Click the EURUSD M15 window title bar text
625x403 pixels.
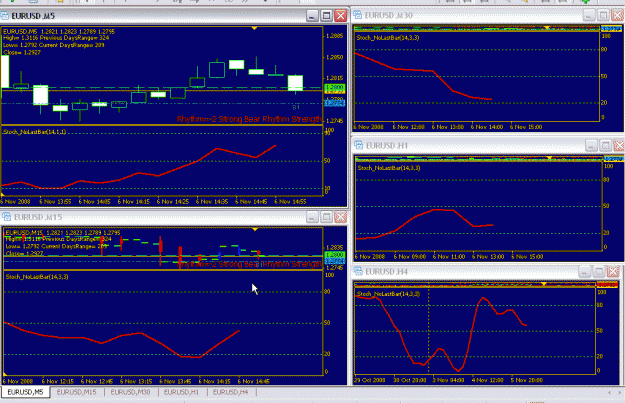38,217
